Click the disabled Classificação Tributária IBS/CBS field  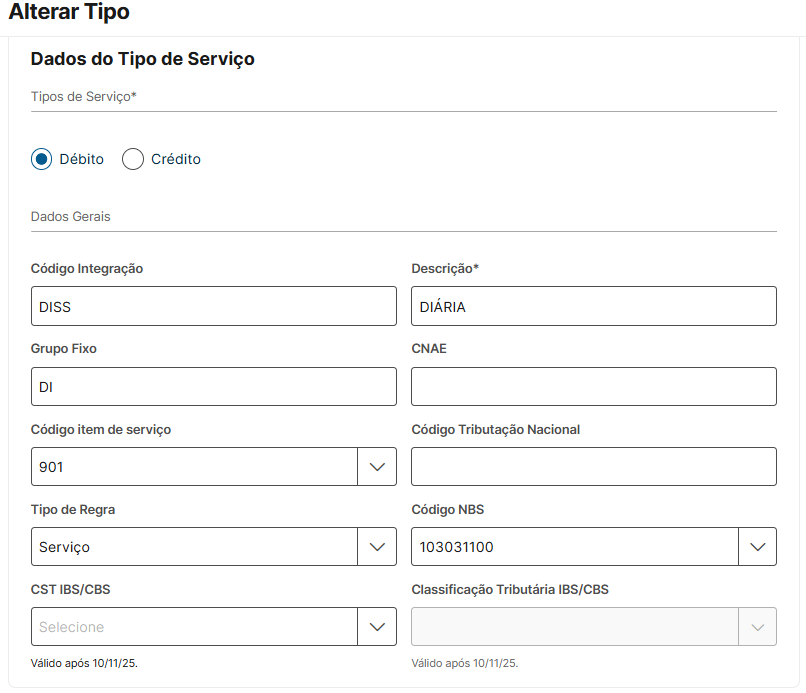pyautogui.click(x=574, y=627)
